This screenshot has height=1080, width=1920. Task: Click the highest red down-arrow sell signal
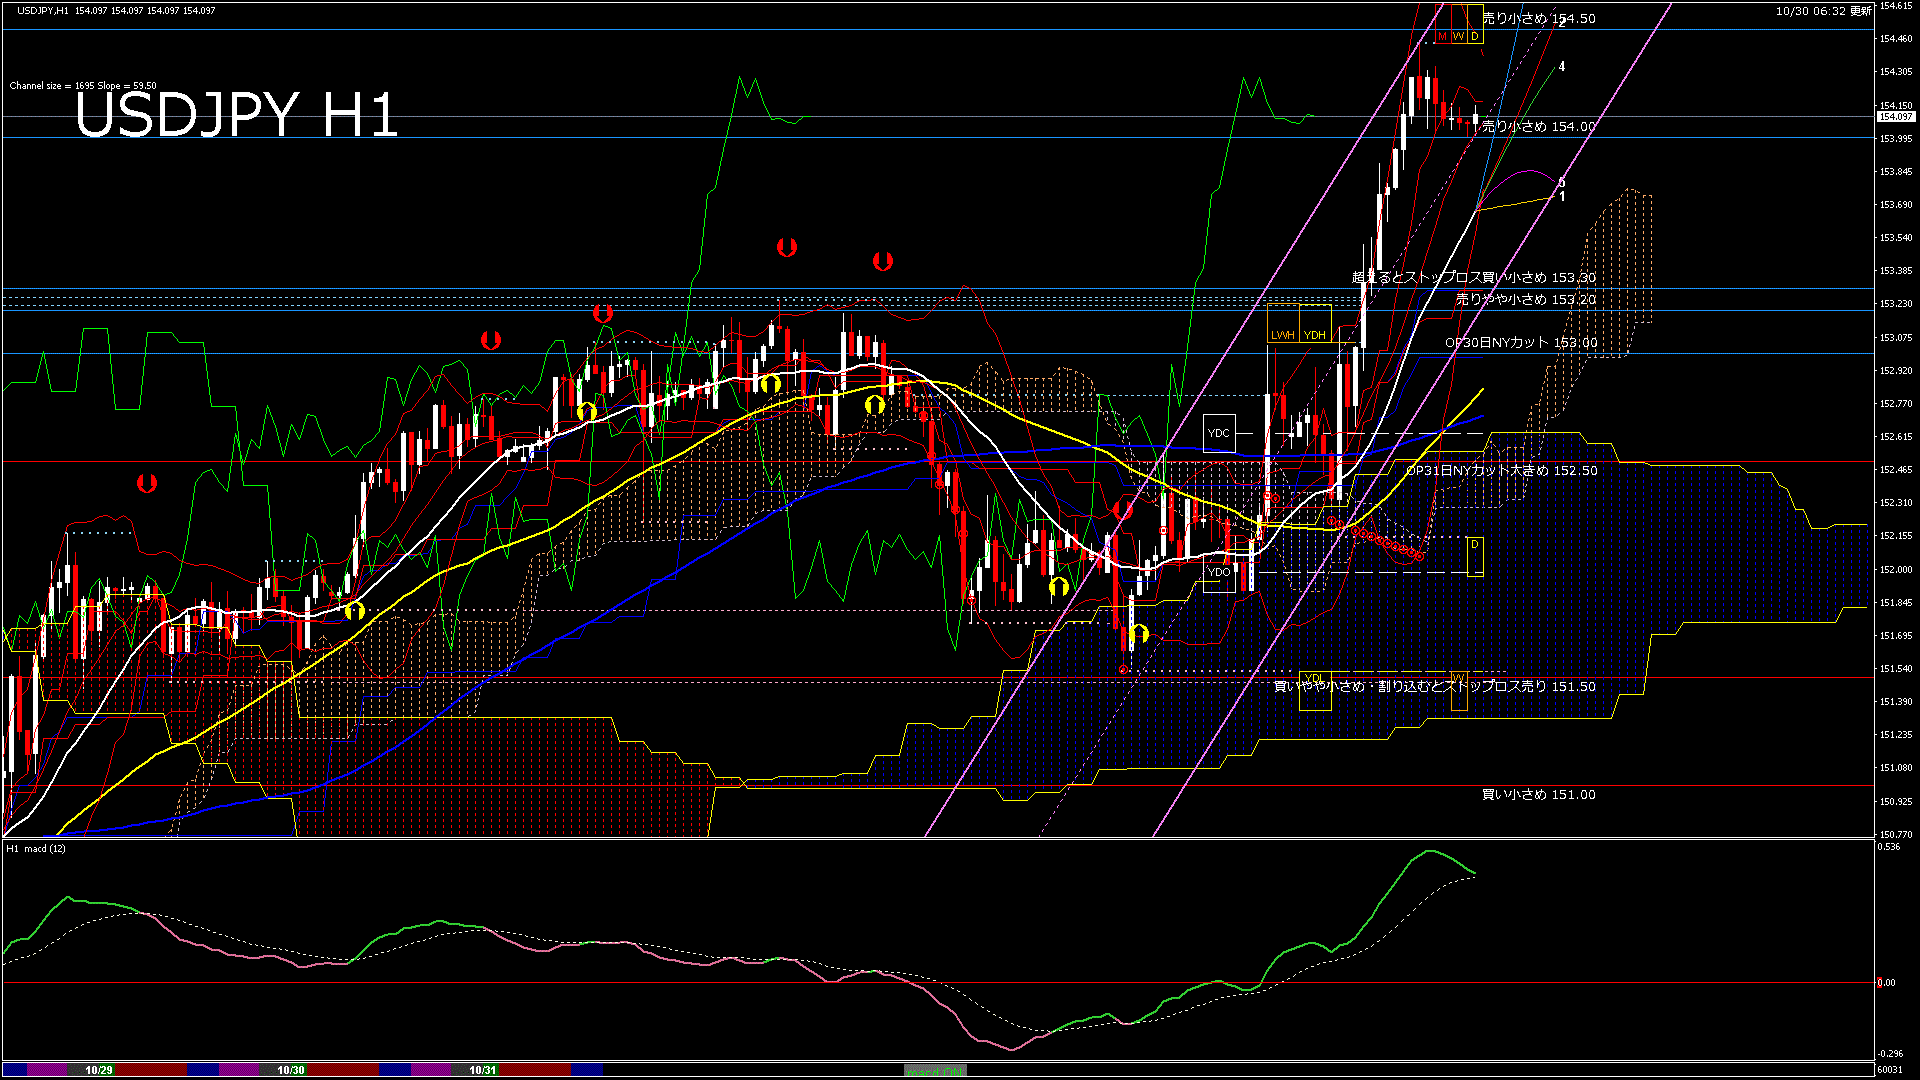tap(787, 247)
